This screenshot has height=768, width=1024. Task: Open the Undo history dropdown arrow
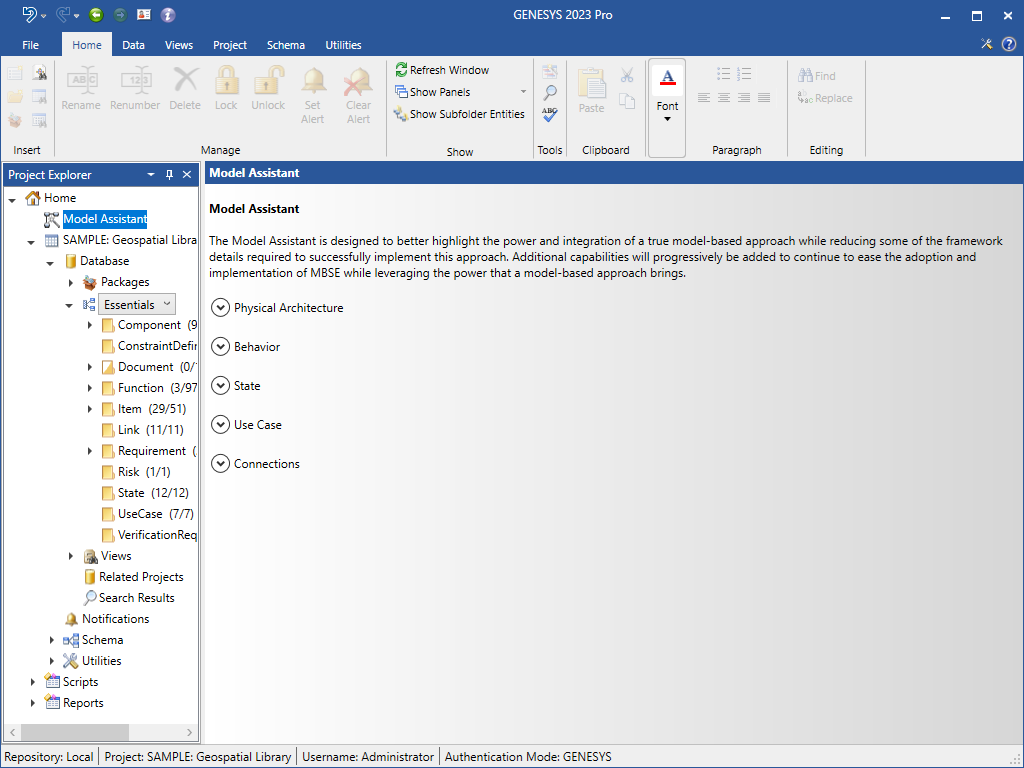(43, 16)
